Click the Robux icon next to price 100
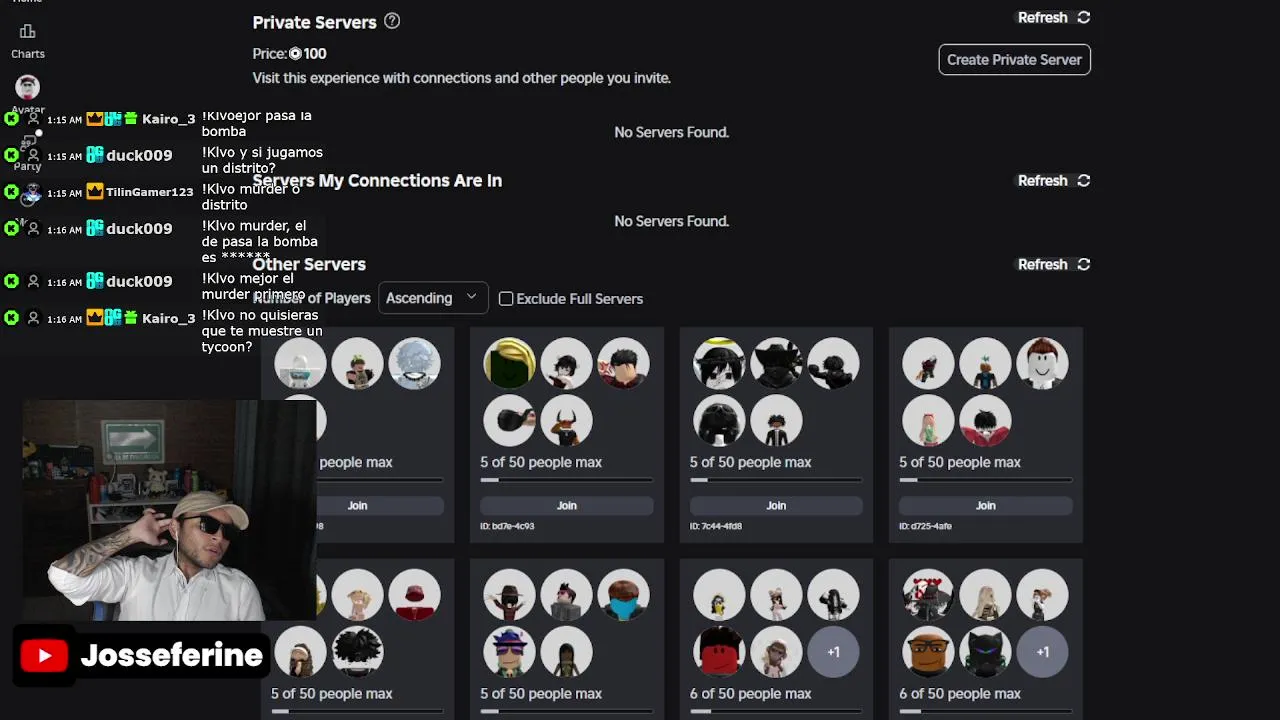1280x720 pixels. tap(295, 54)
